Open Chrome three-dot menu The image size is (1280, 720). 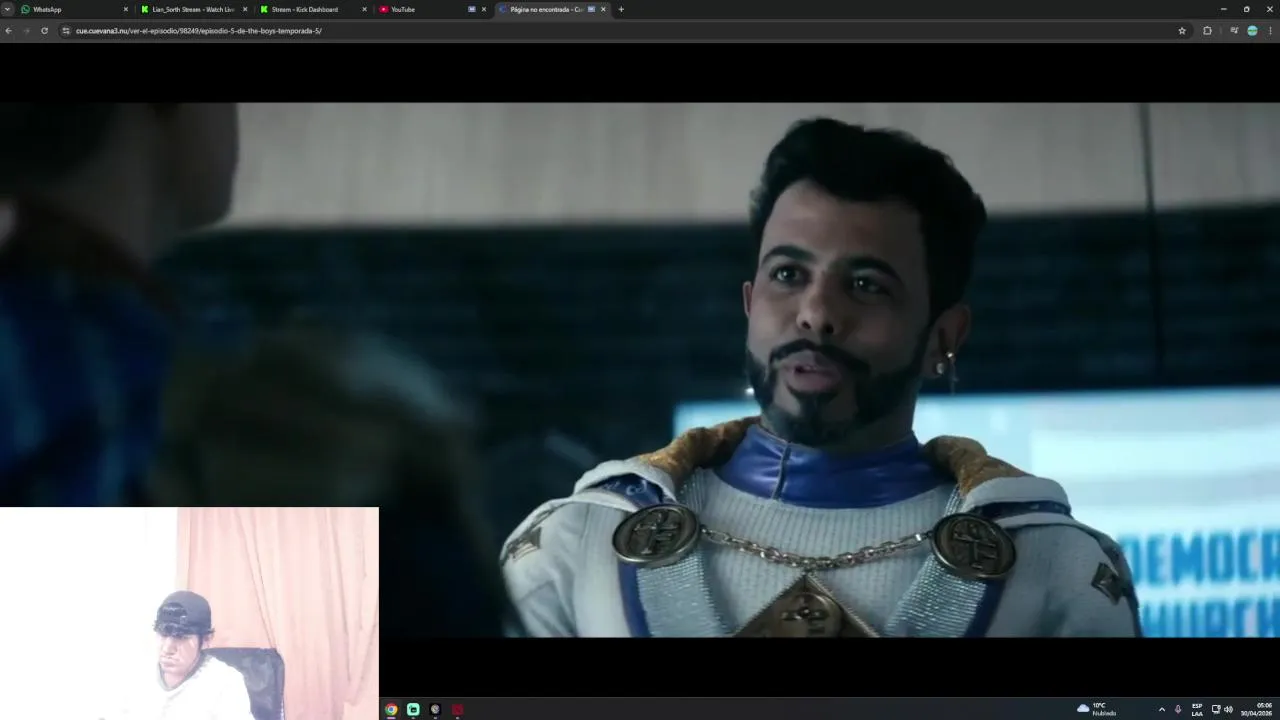(x=1270, y=31)
